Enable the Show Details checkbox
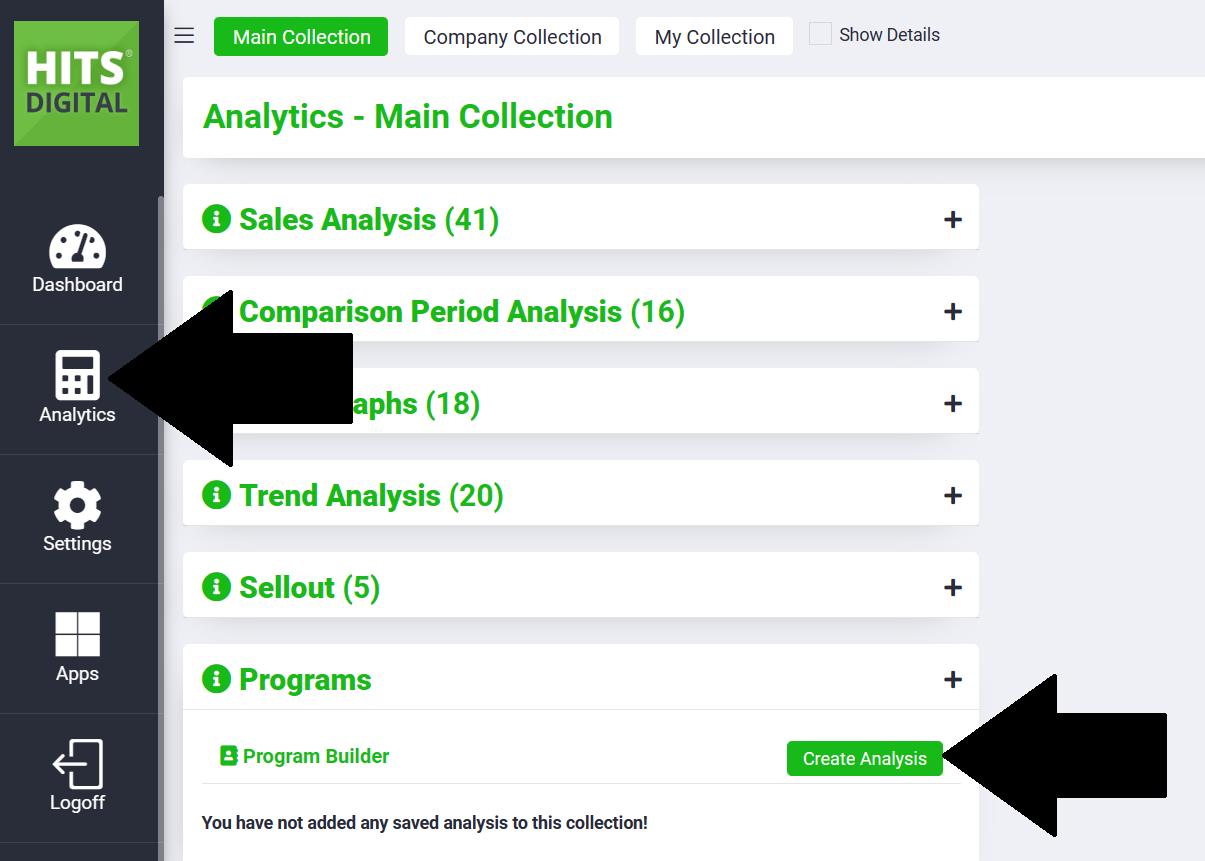This screenshot has height=861, width=1205. 820,35
